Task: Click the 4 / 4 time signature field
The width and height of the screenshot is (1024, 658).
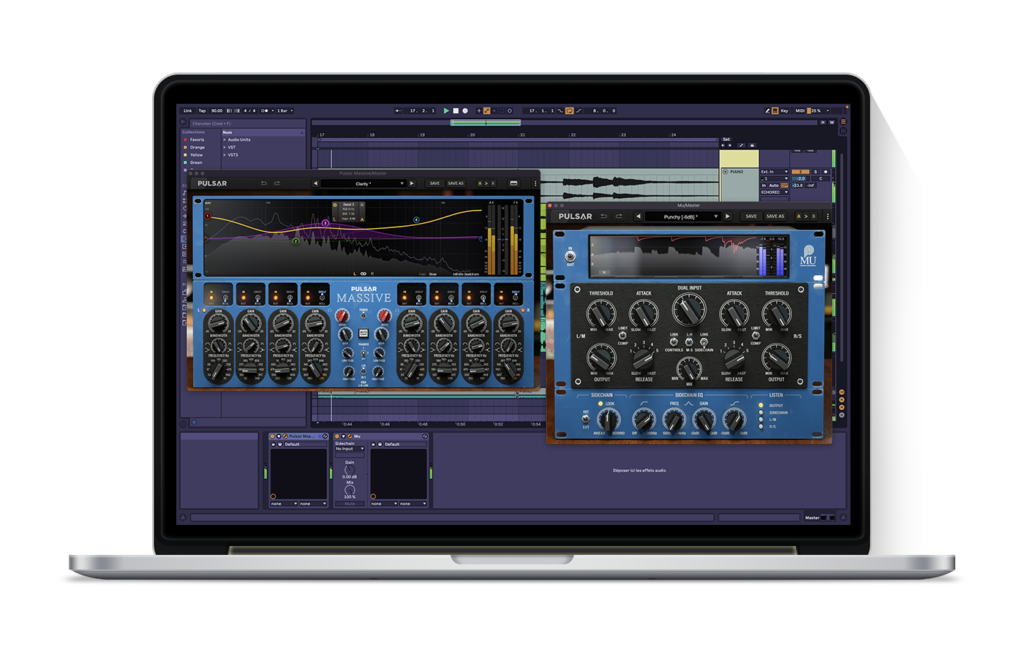Action: [250, 111]
